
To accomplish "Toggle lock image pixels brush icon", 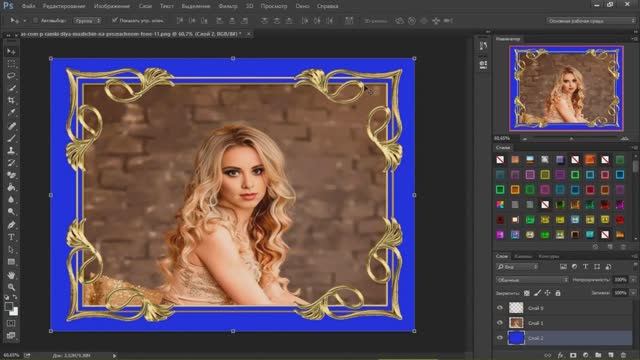I will coord(537,293).
